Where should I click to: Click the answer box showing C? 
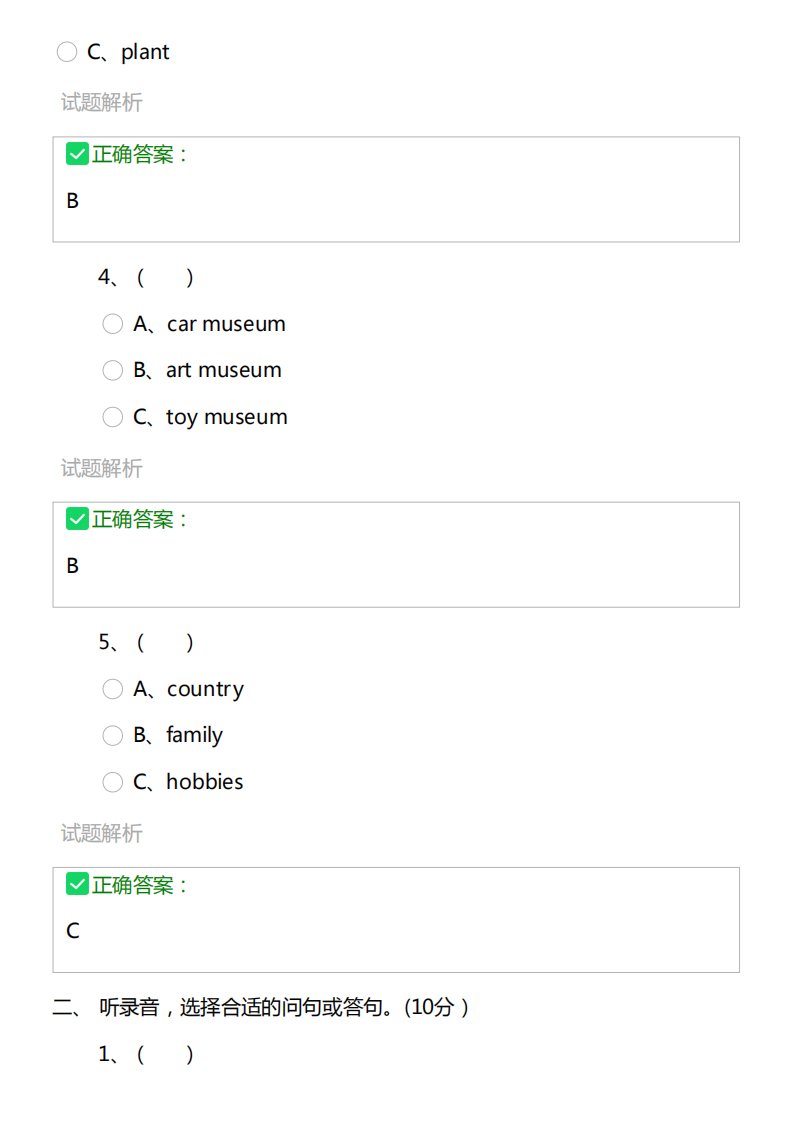(396, 919)
